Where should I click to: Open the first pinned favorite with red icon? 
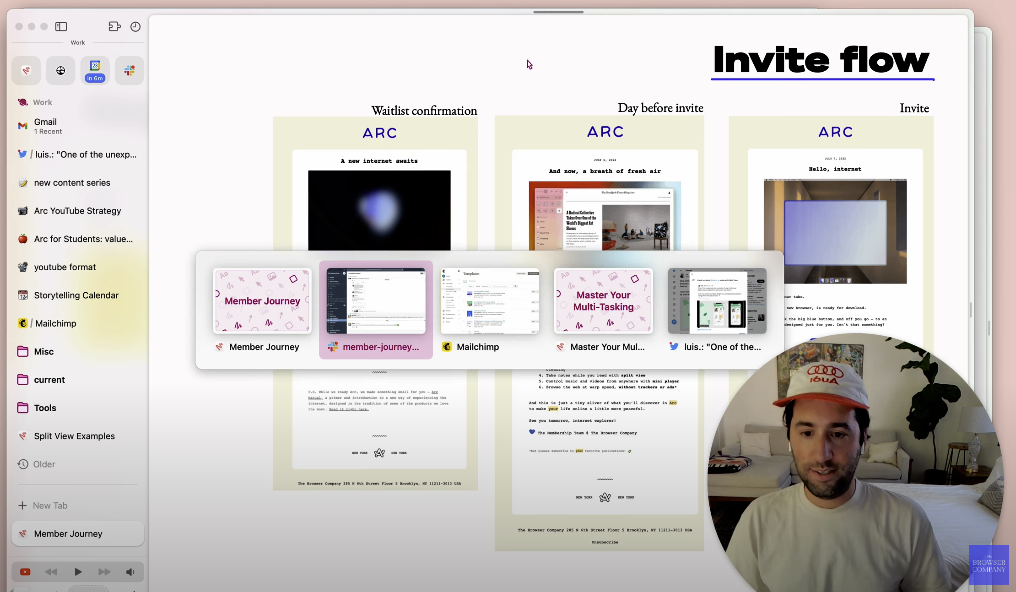tap(26, 70)
